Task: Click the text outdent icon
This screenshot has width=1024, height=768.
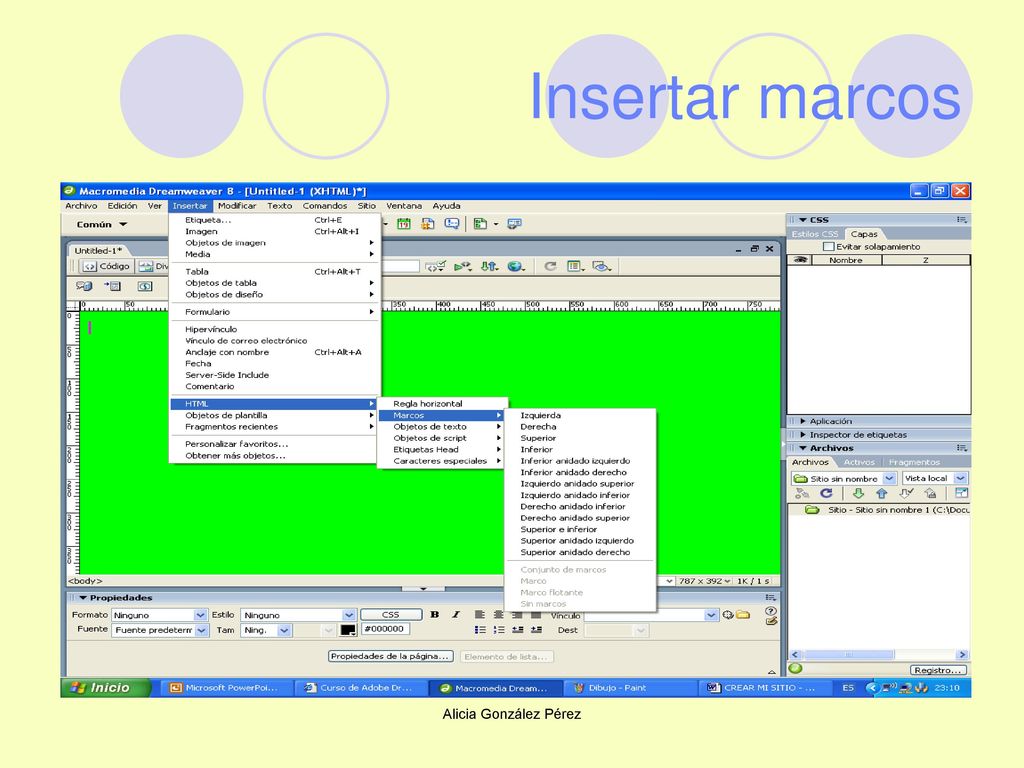Action: pos(517,630)
